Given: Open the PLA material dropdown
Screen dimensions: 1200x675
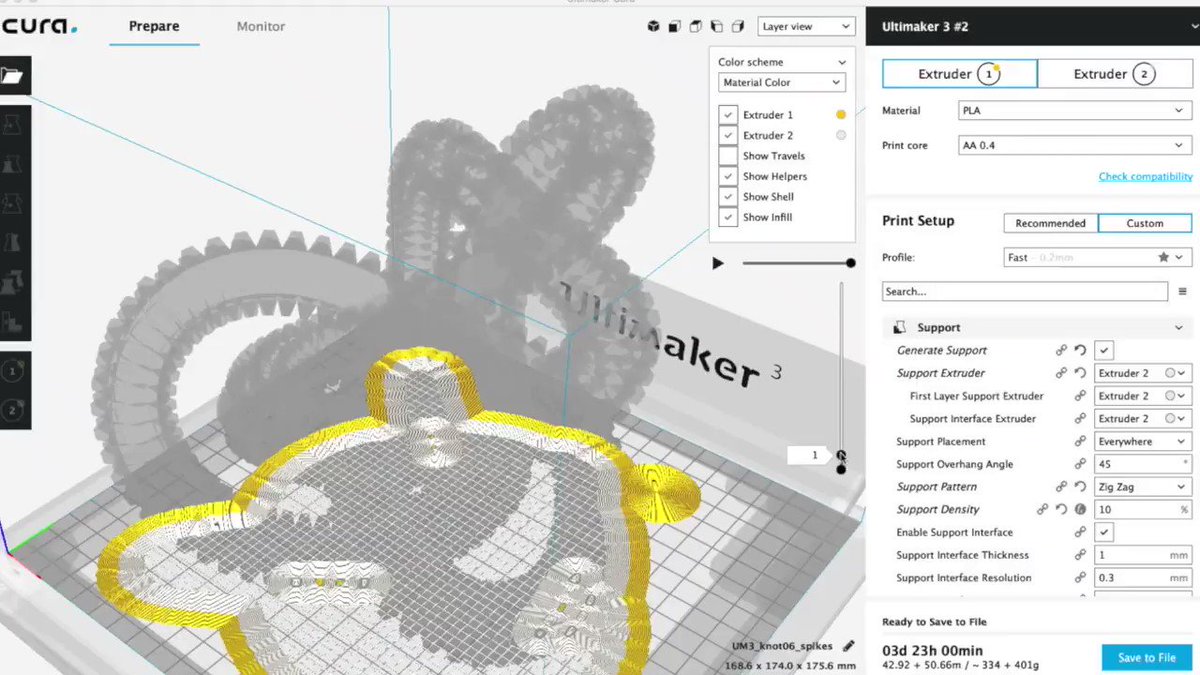Looking at the screenshot, I should pos(1074,111).
